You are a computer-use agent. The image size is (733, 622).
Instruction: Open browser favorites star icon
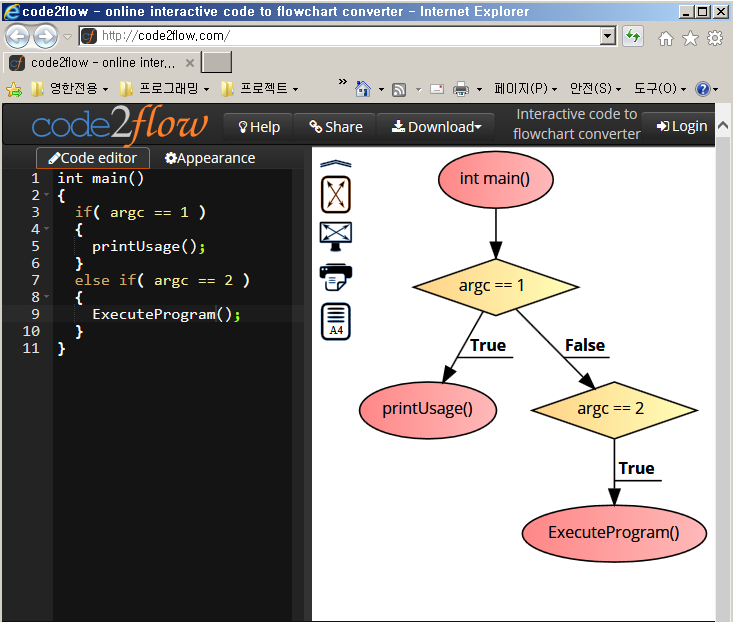690,38
